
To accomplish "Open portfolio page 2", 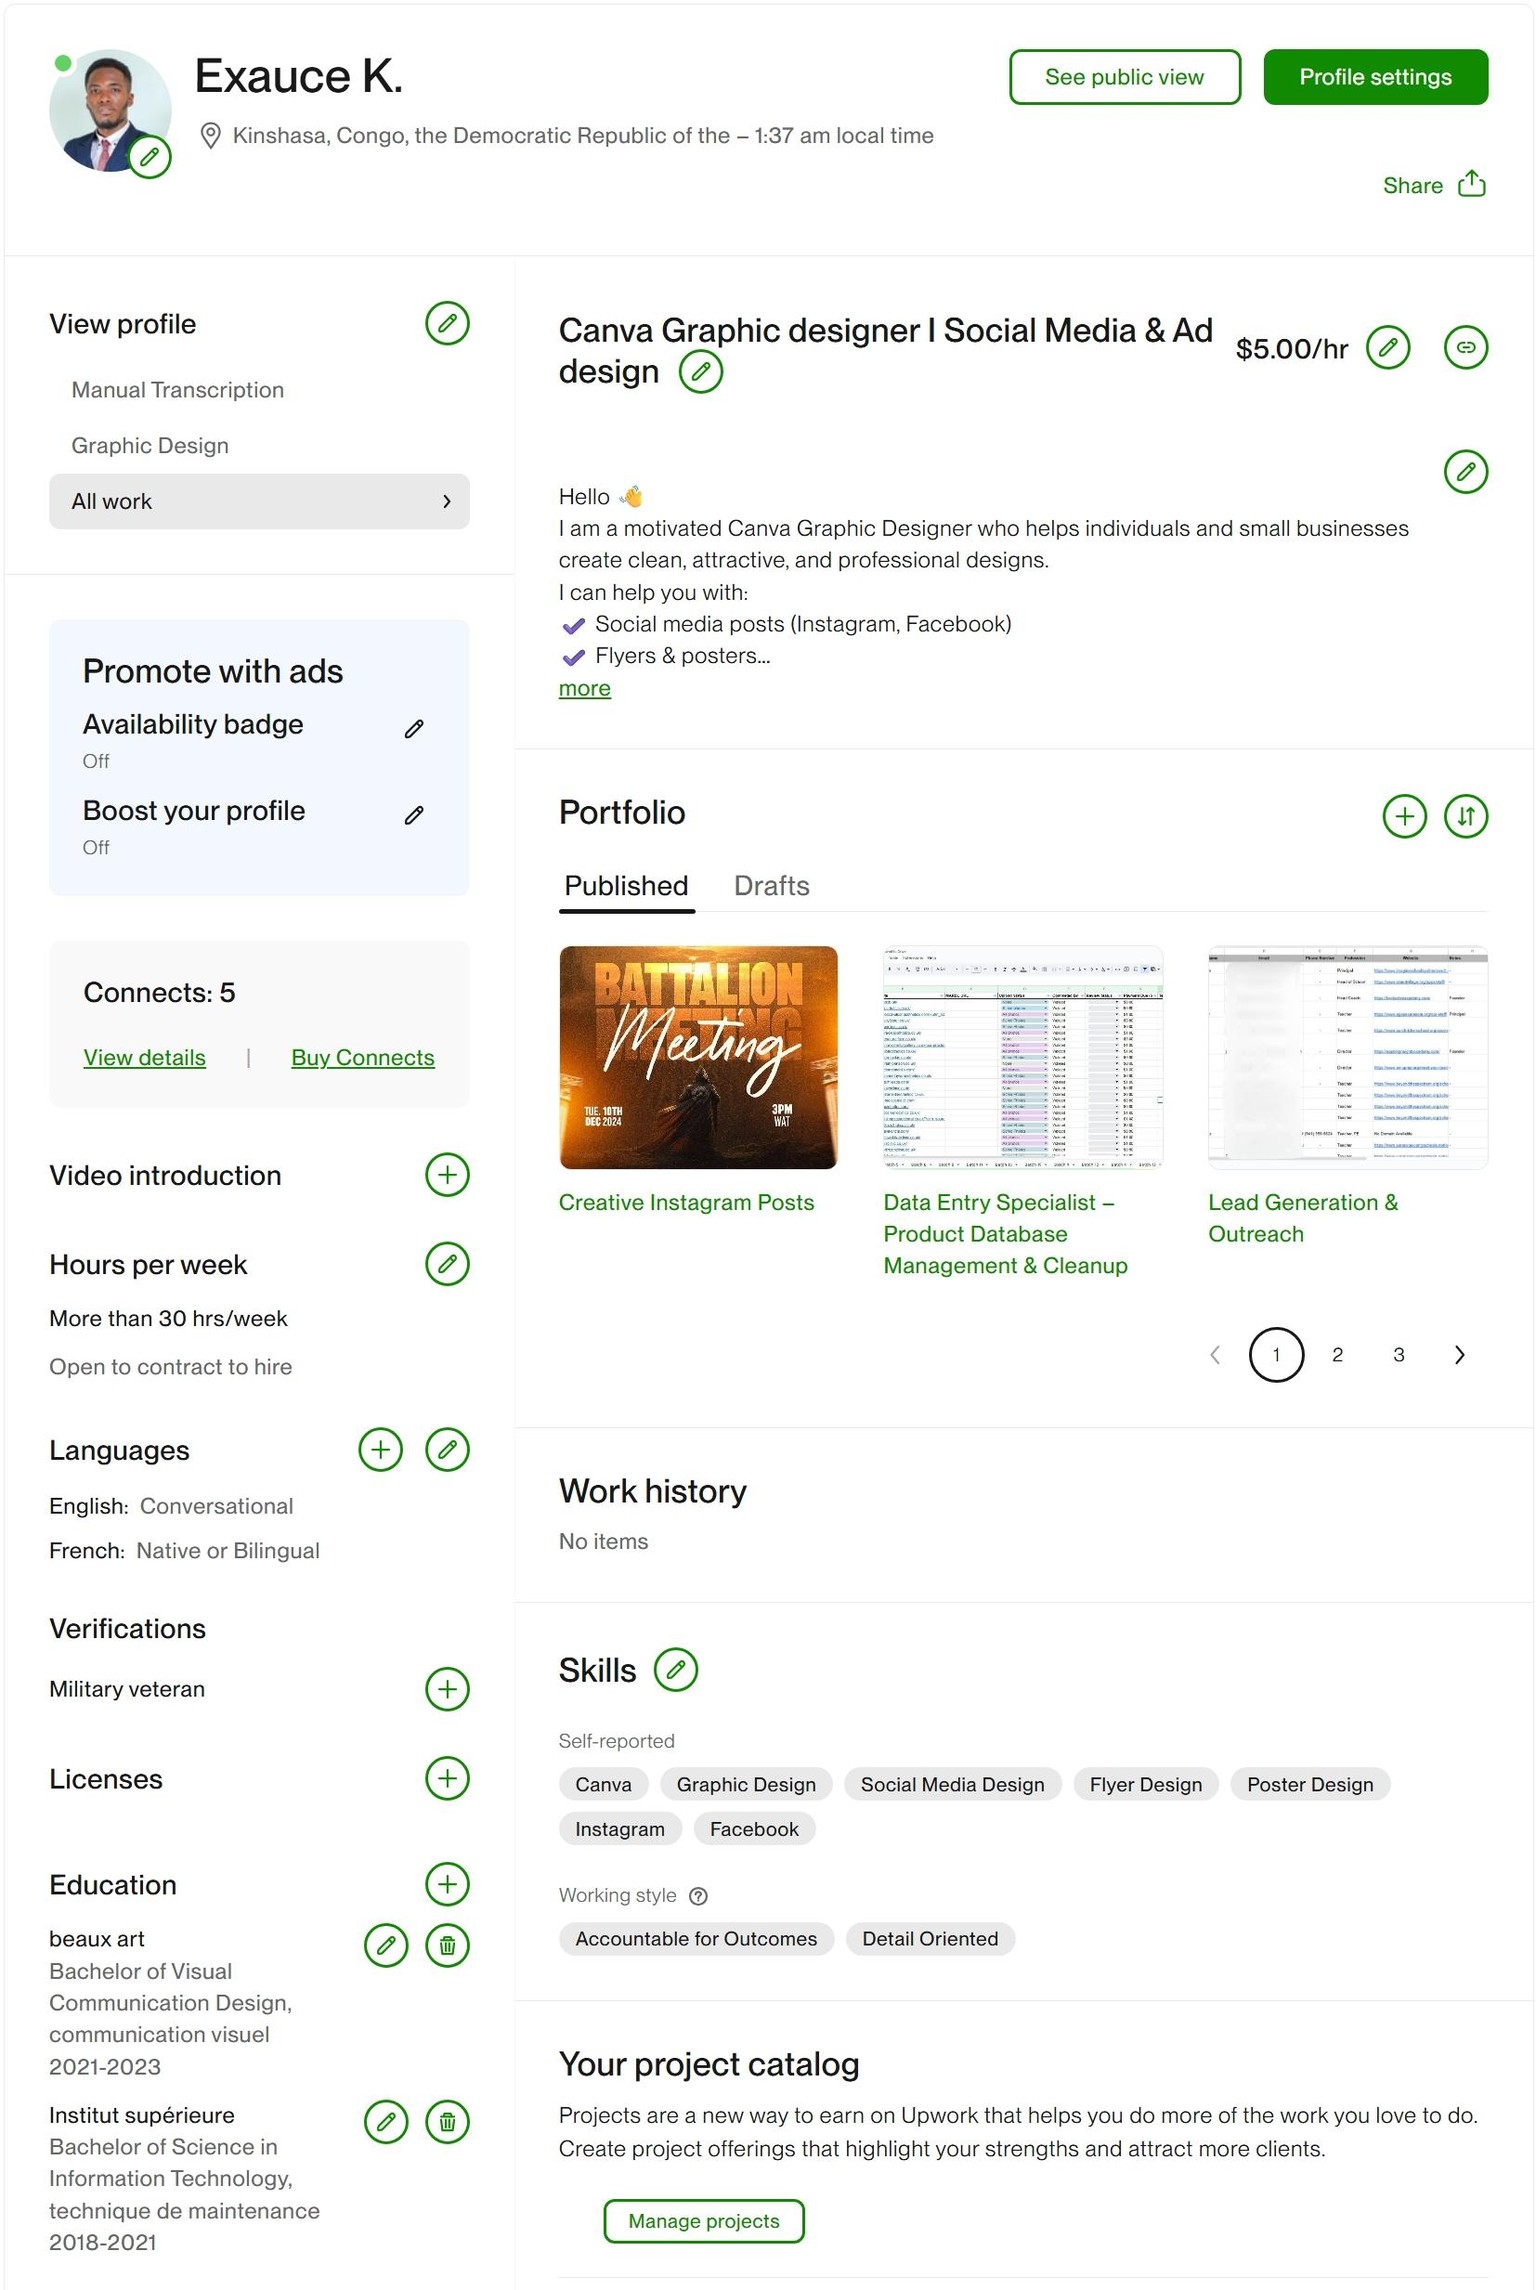I will coord(1337,1355).
